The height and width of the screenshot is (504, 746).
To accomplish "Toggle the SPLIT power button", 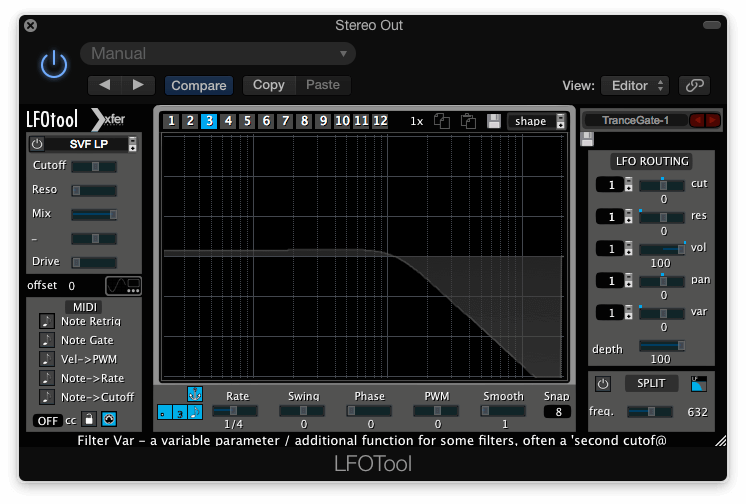I will 603,384.
